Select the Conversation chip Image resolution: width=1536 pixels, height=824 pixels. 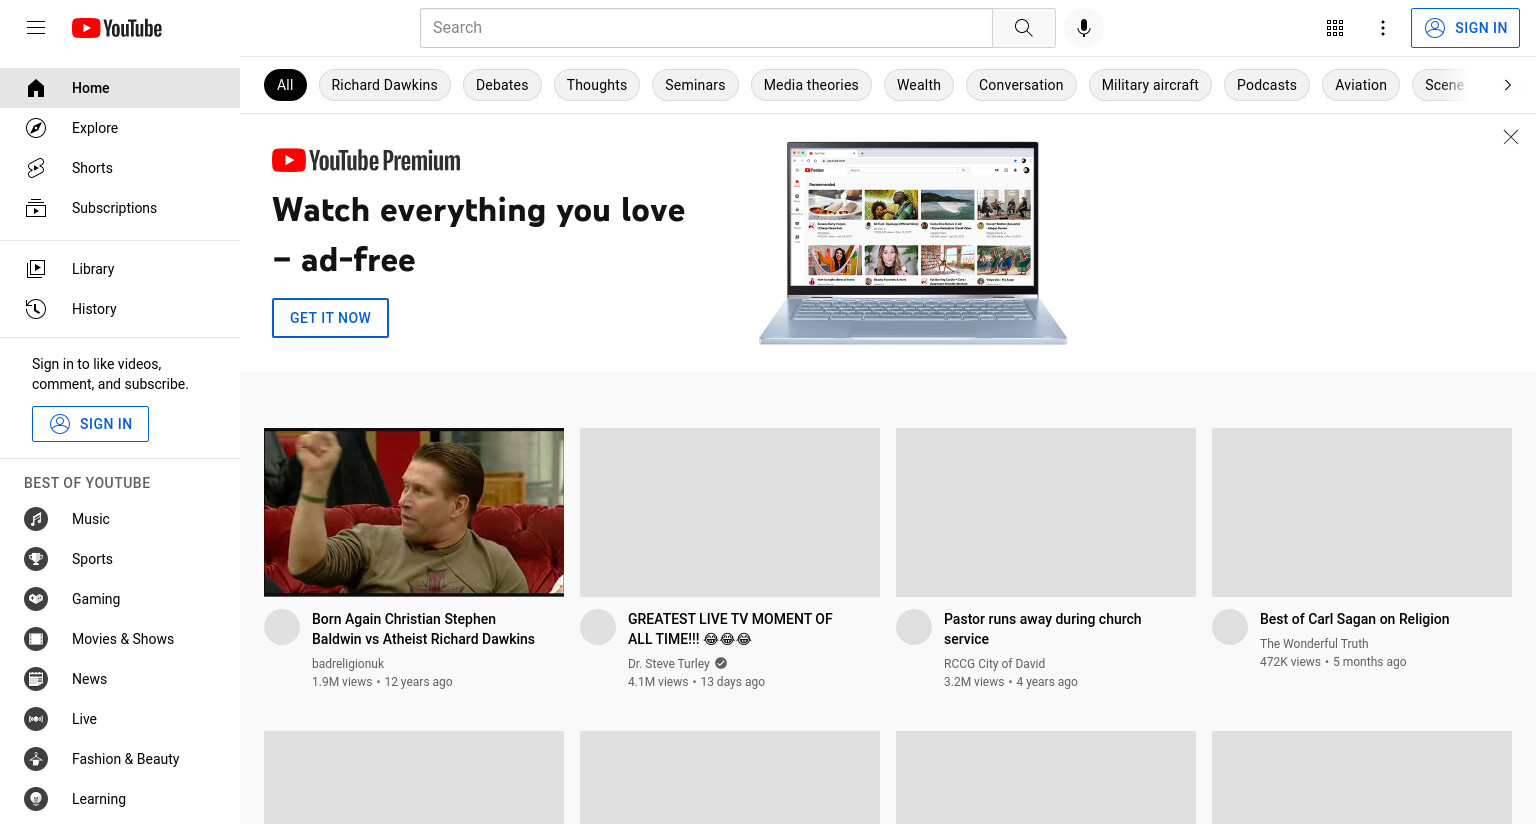(1021, 85)
